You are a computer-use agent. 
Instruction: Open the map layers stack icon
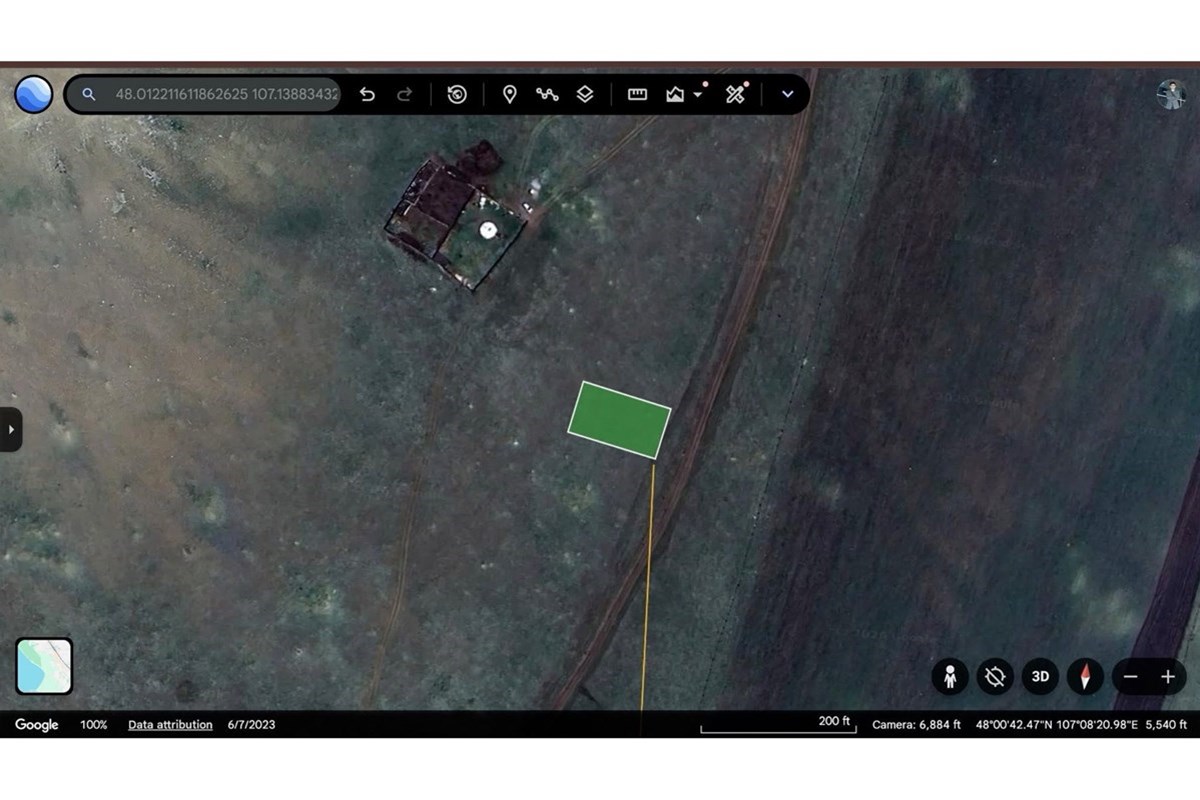[x=585, y=94]
